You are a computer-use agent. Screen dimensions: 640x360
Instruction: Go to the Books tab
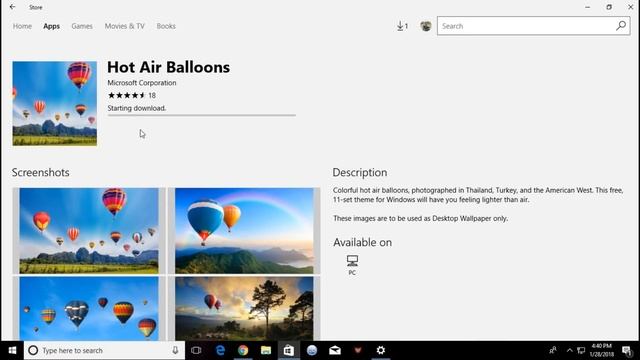166,26
